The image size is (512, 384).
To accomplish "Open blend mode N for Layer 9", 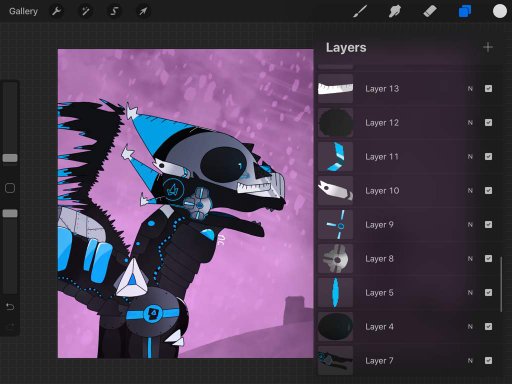I will coord(470,225).
